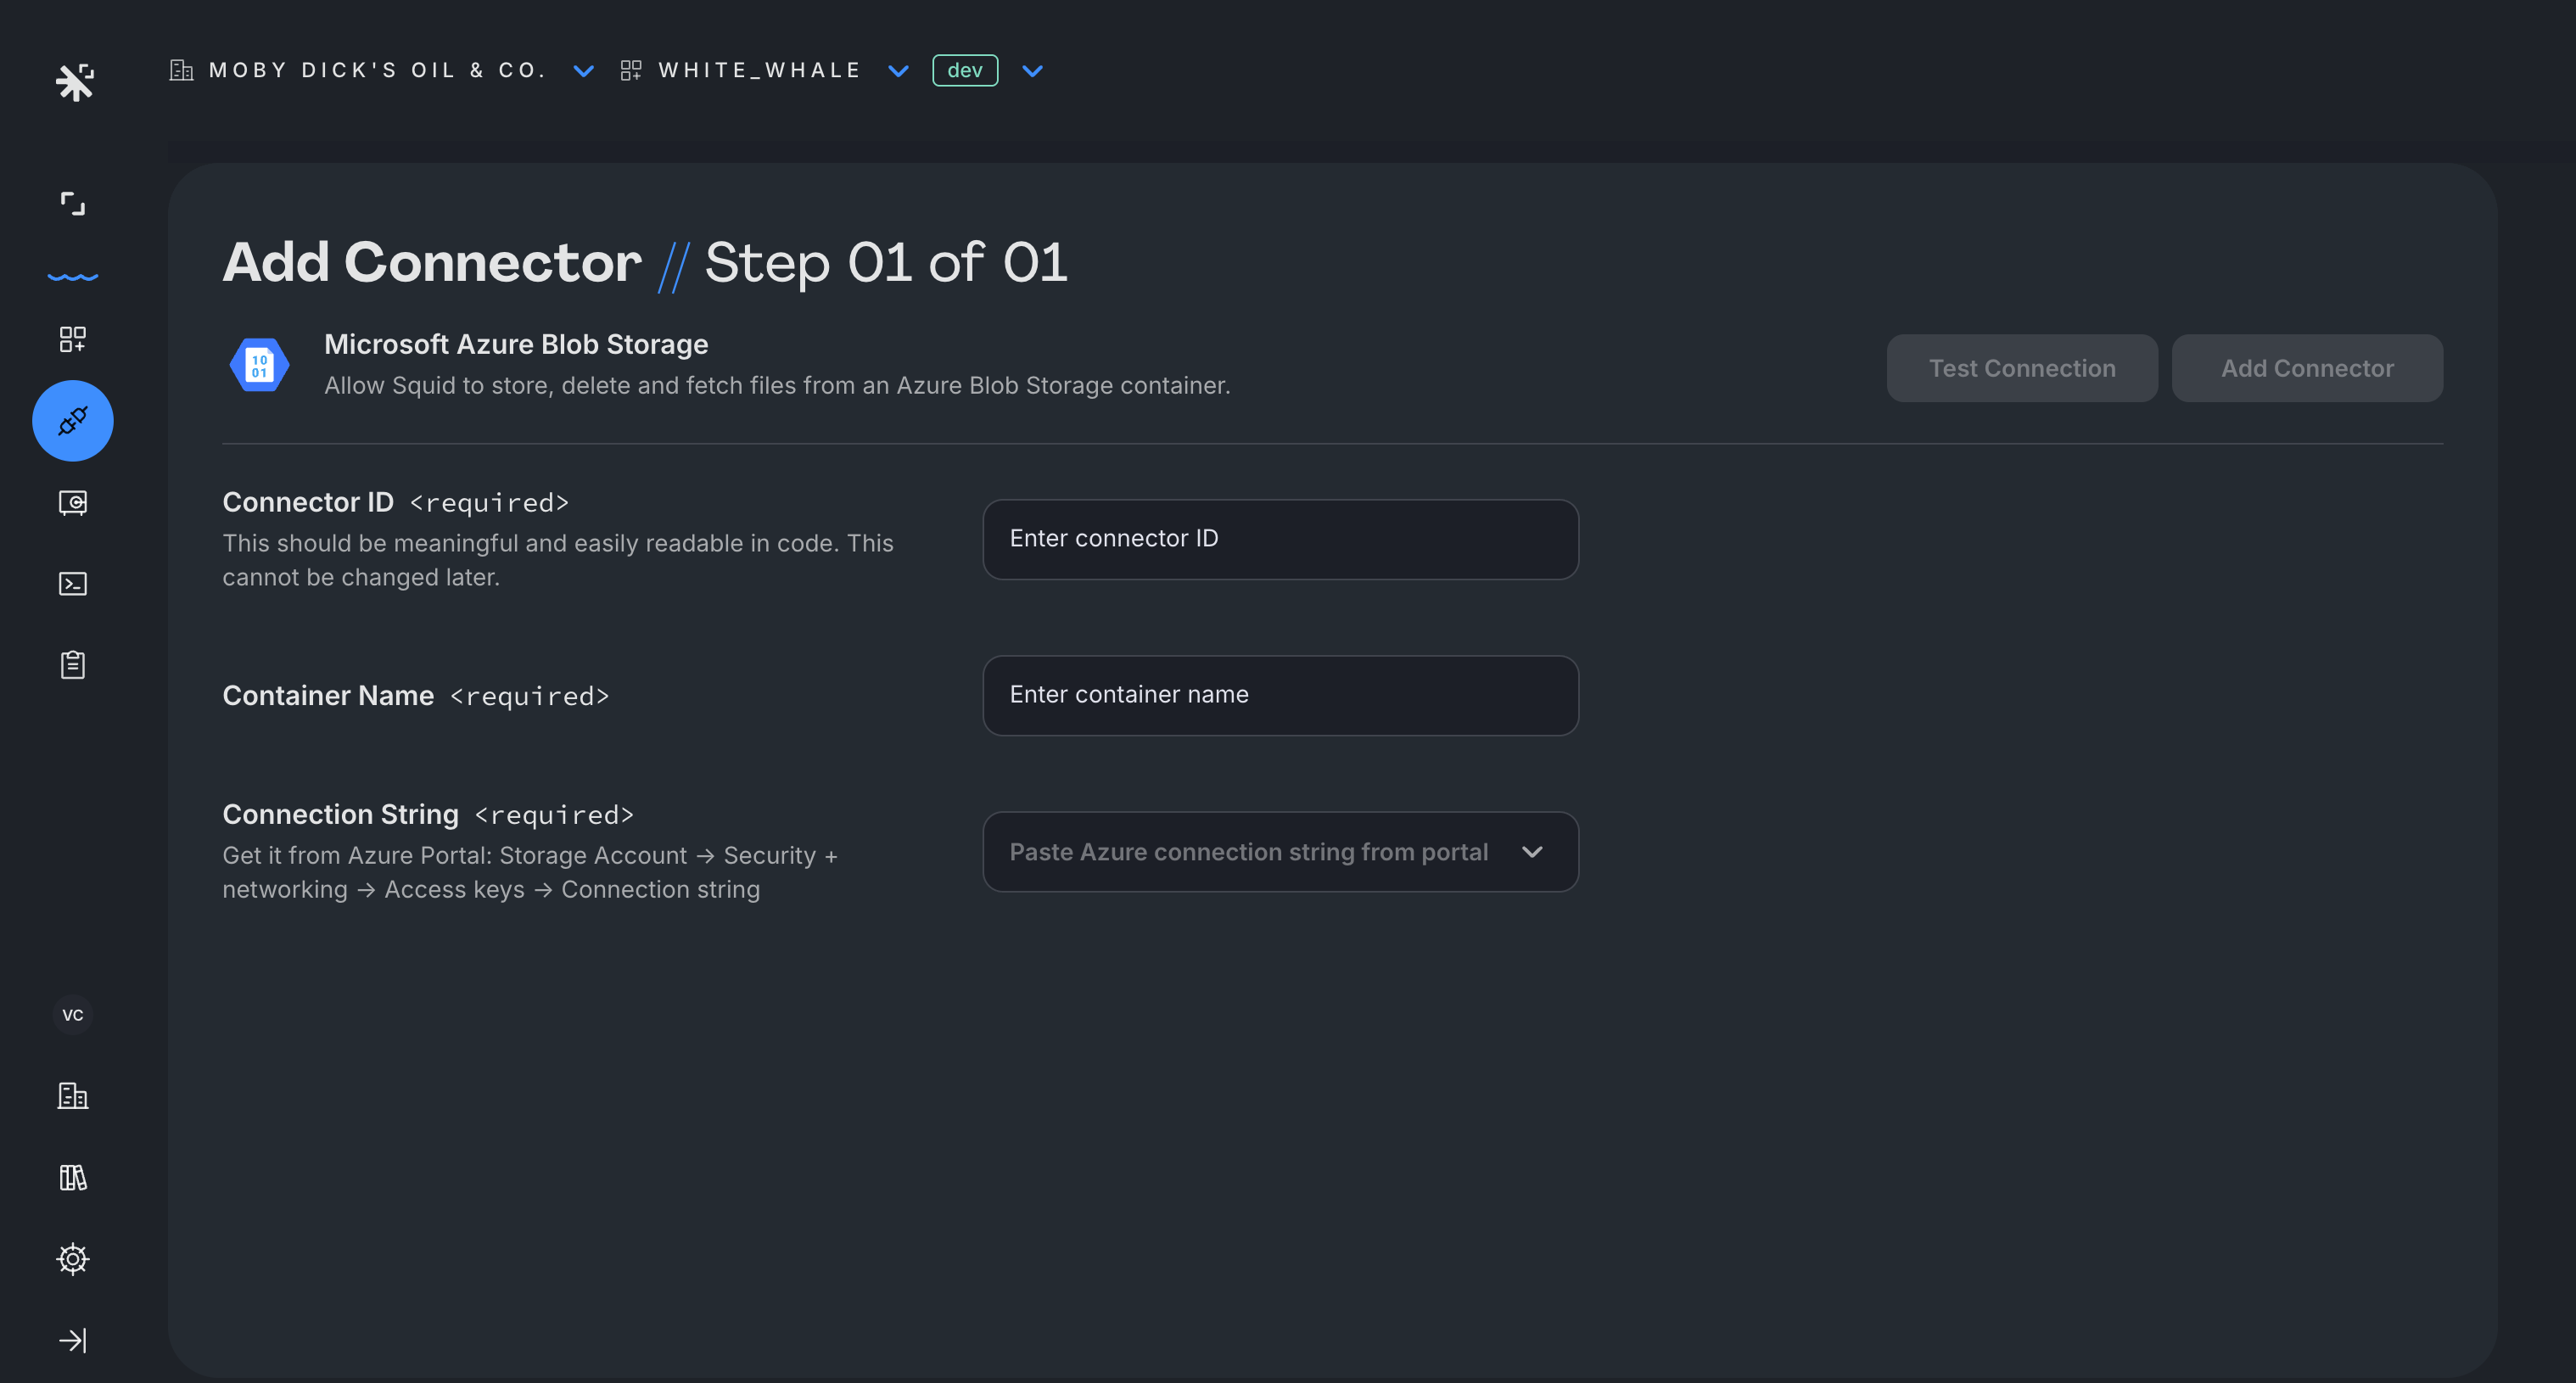Click the Azure Blob Storage hexagon icon
This screenshot has height=1383, width=2576.
pos(259,365)
